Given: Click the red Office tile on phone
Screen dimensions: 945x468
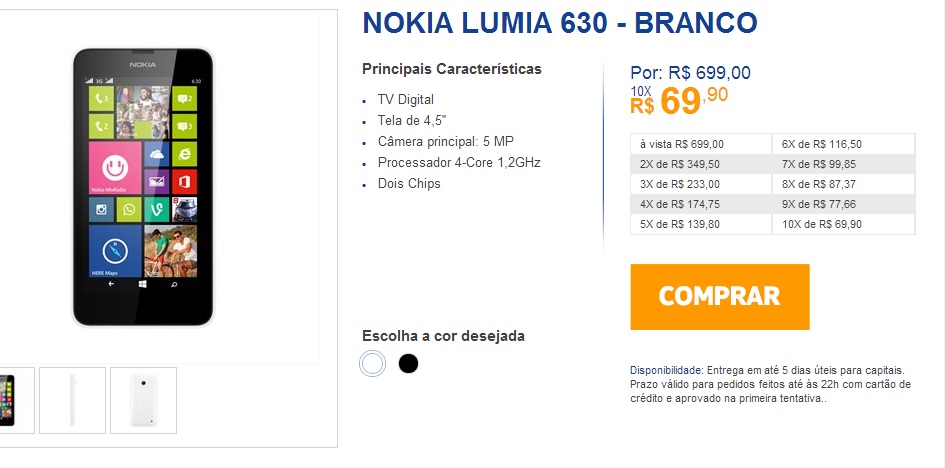Looking at the screenshot, I should pyautogui.click(x=183, y=181).
